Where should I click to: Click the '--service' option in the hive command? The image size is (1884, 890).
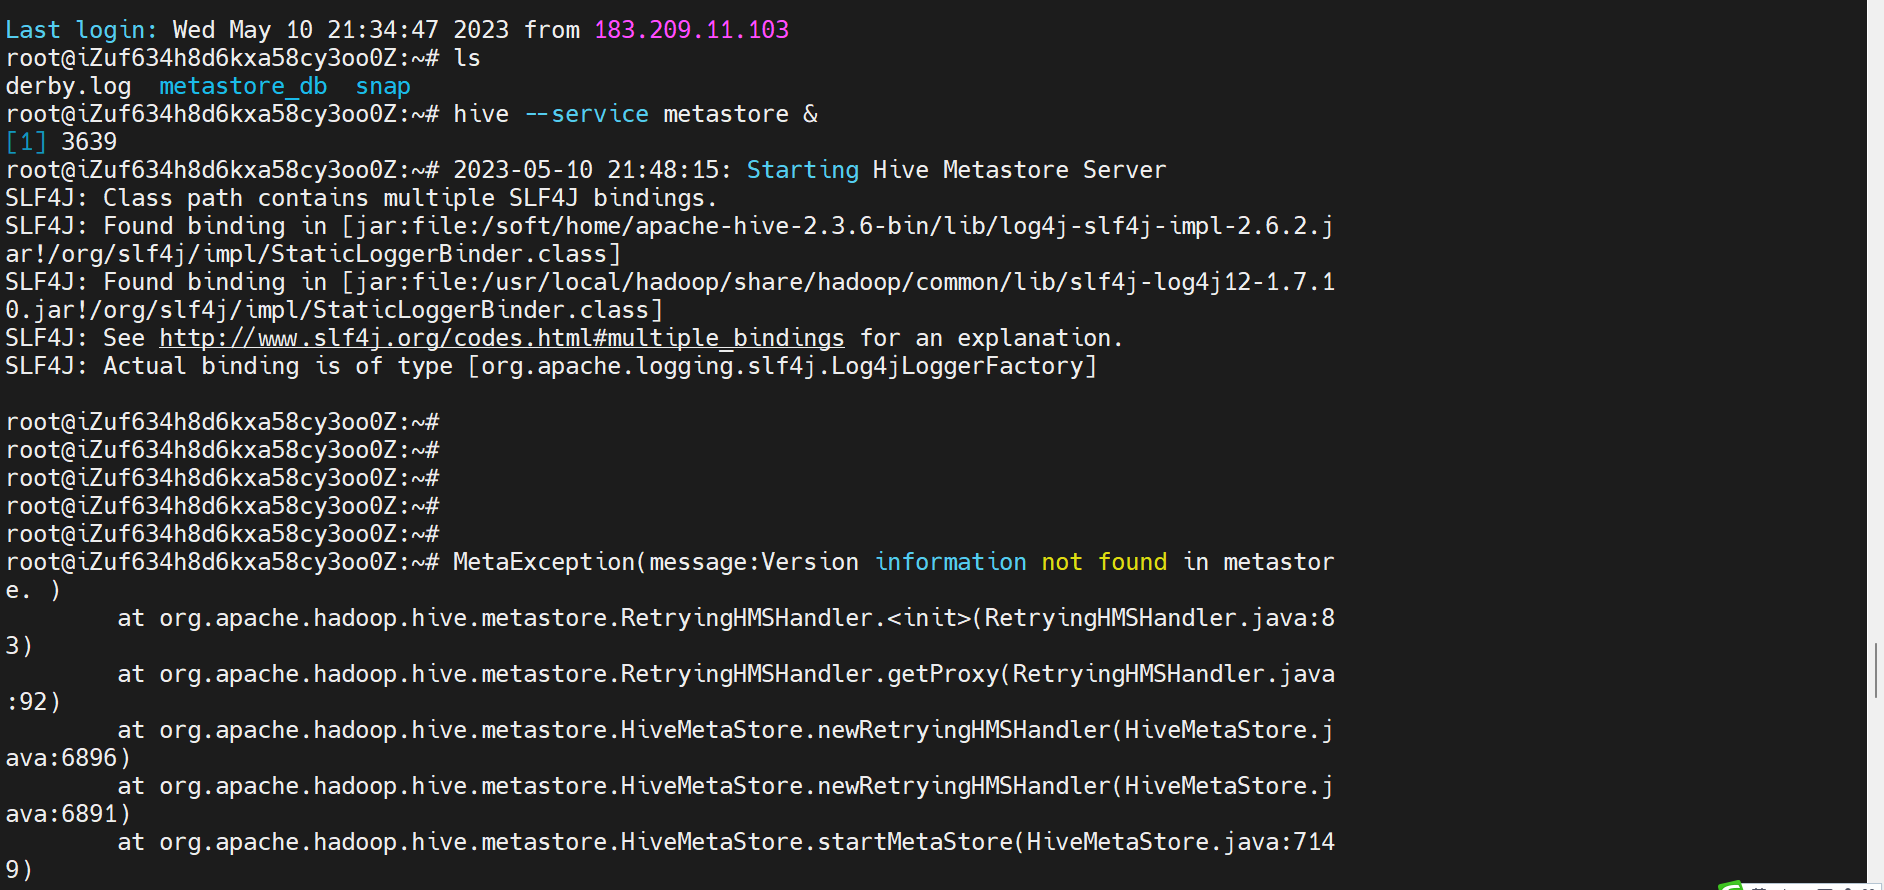point(586,114)
